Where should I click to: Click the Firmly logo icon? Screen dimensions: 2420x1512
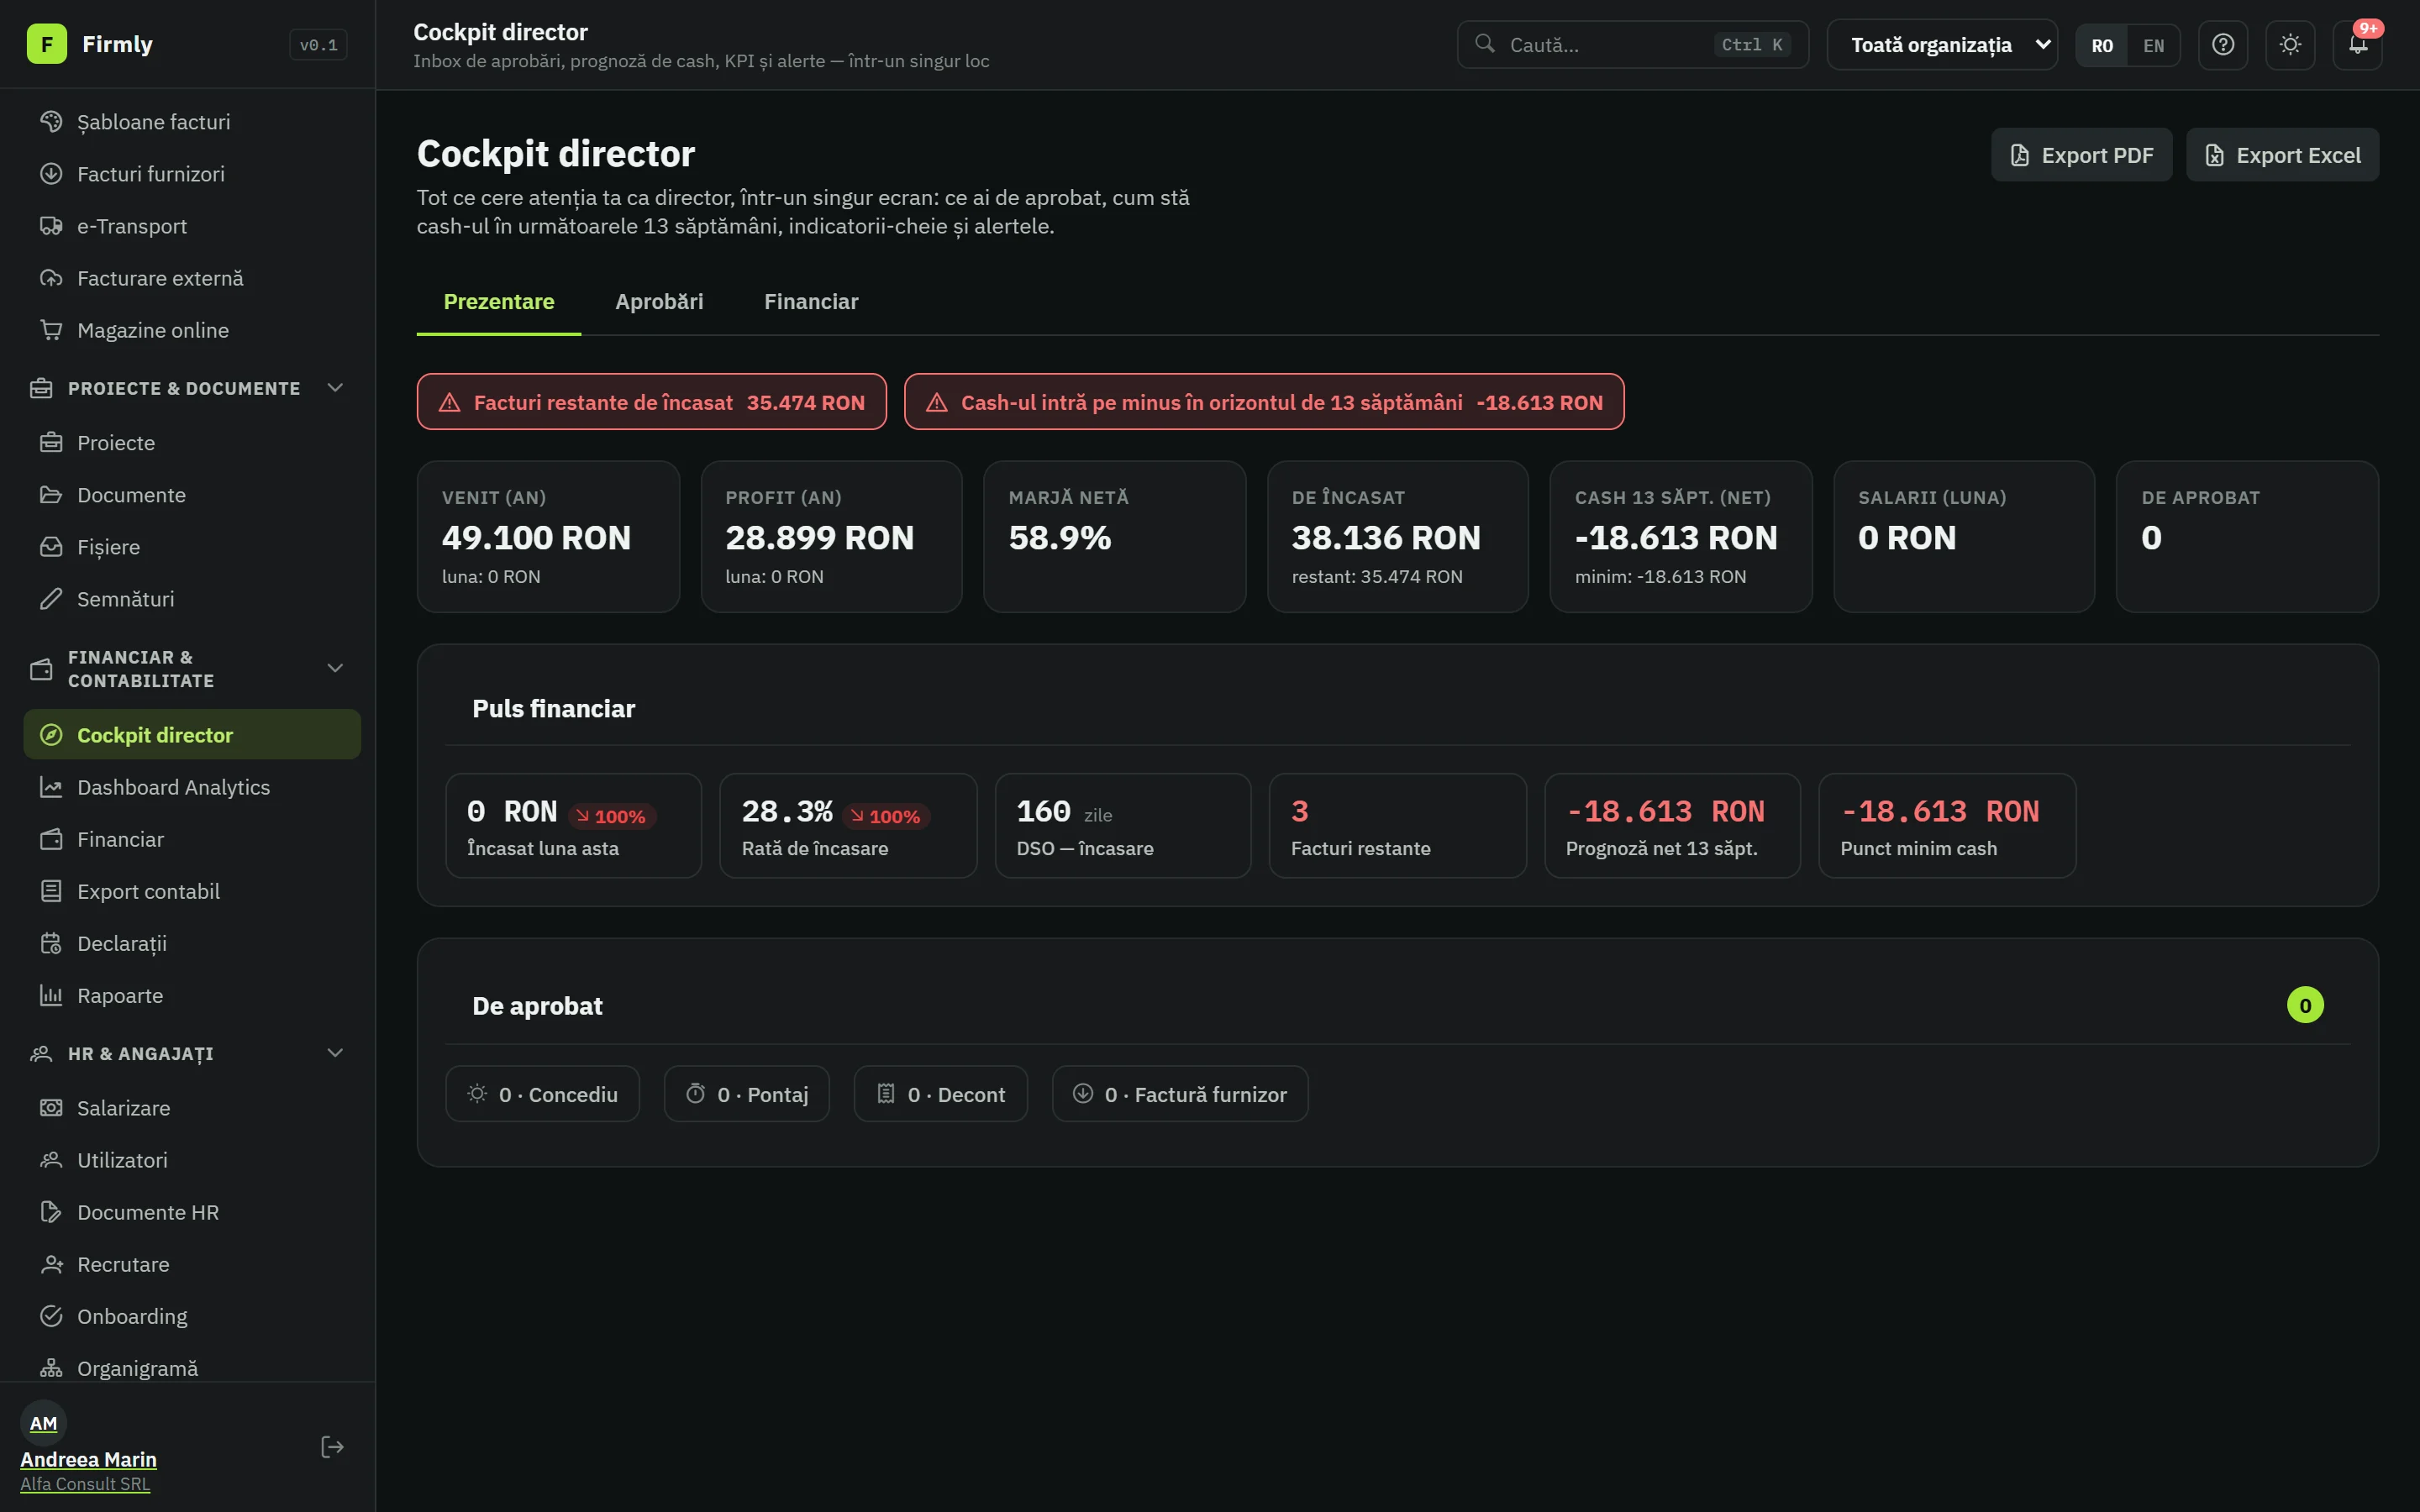click(x=47, y=44)
